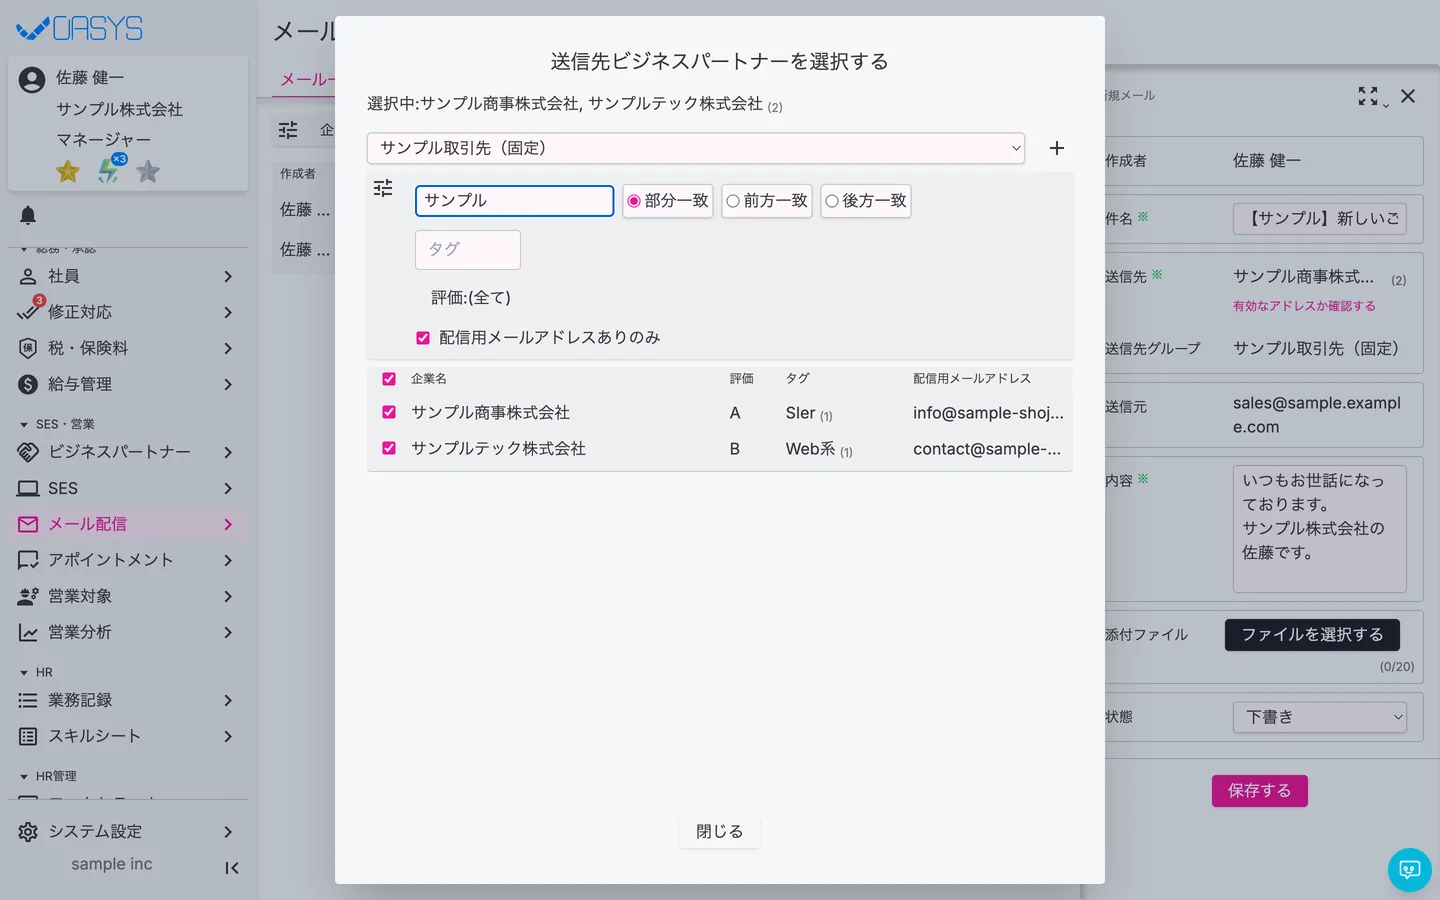Screen dimensions: 1440x900
Task: Open スキルシート in the sidebar
Action: 128,736
